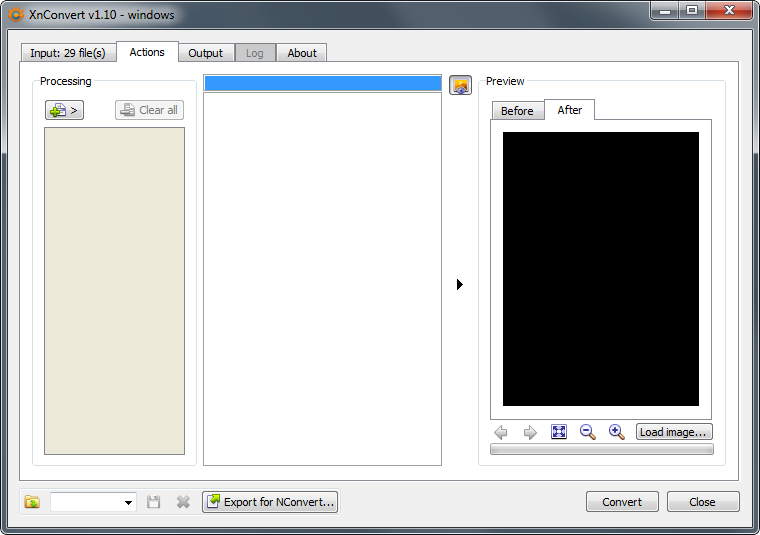This screenshot has width=760, height=535.
Task: Click the load script folder icon
Action: (32, 502)
